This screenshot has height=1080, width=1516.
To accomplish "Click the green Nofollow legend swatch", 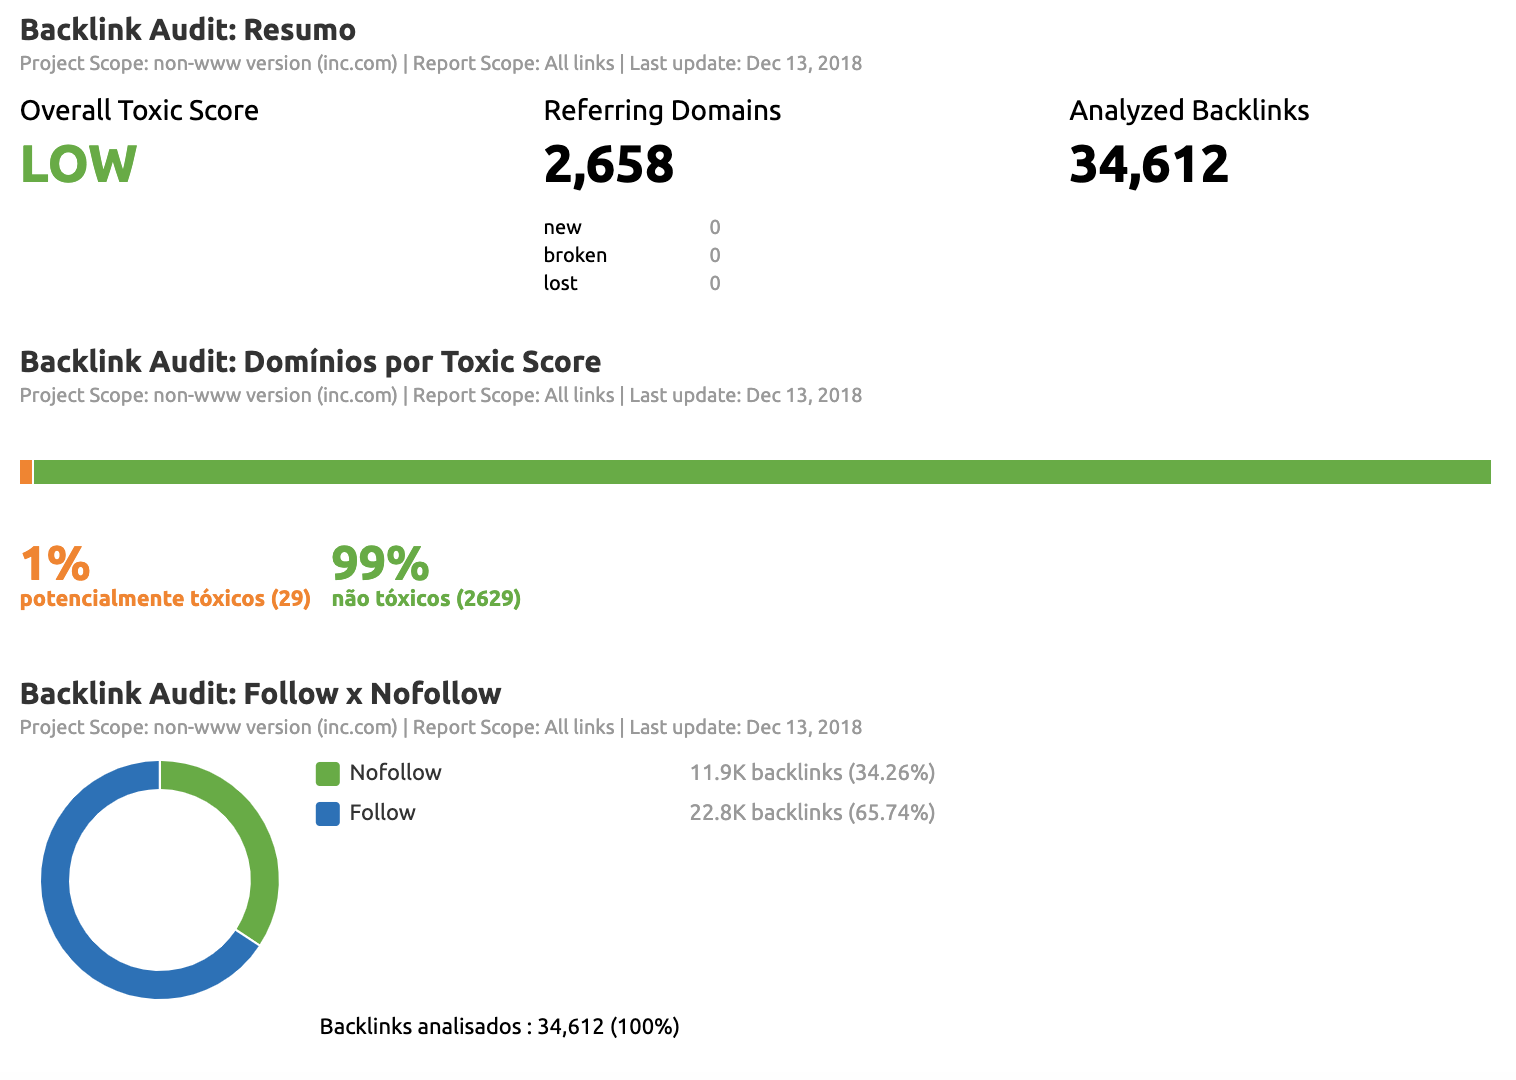I will tap(327, 774).
